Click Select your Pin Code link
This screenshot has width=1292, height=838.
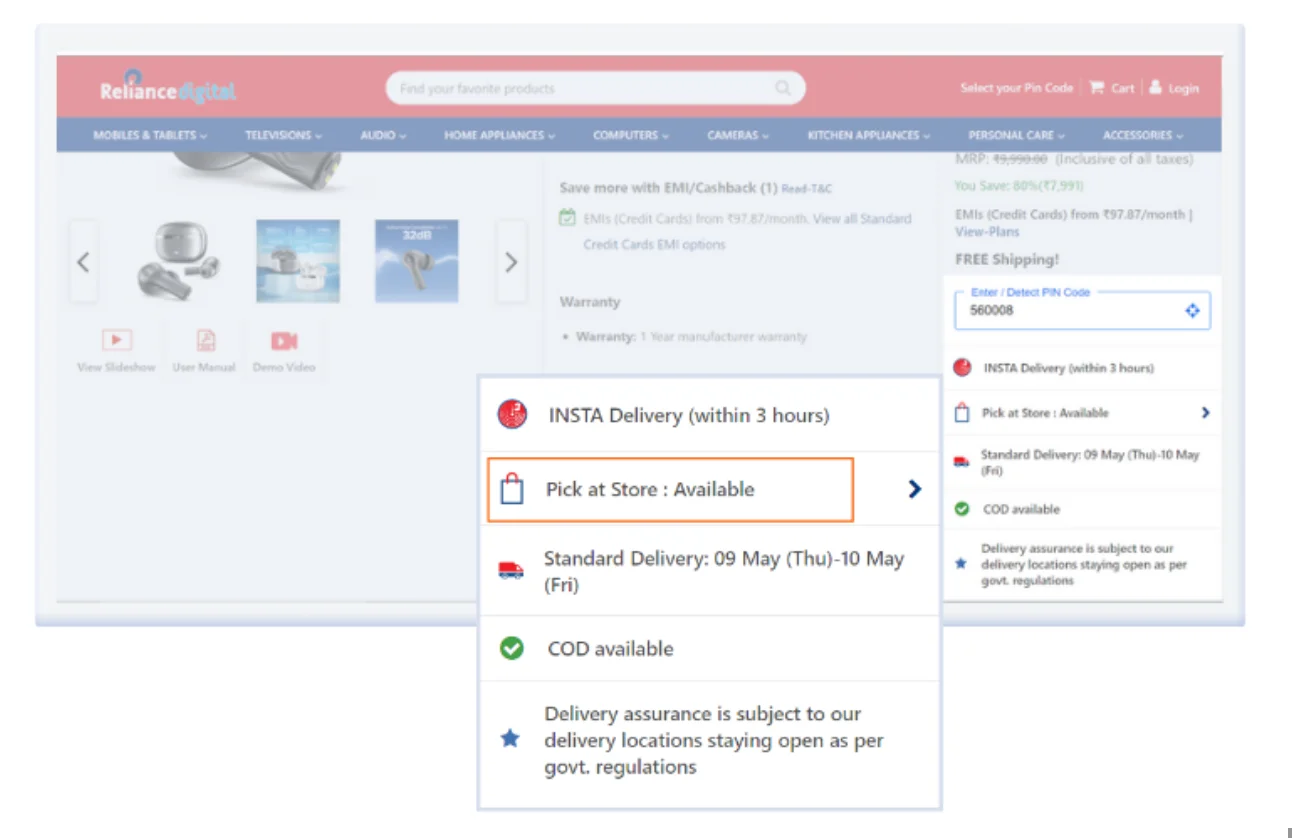[x=1016, y=88]
